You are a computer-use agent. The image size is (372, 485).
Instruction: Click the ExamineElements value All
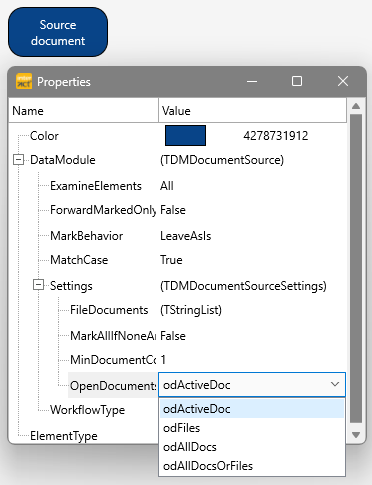pyautogui.click(x=167, y=186)
